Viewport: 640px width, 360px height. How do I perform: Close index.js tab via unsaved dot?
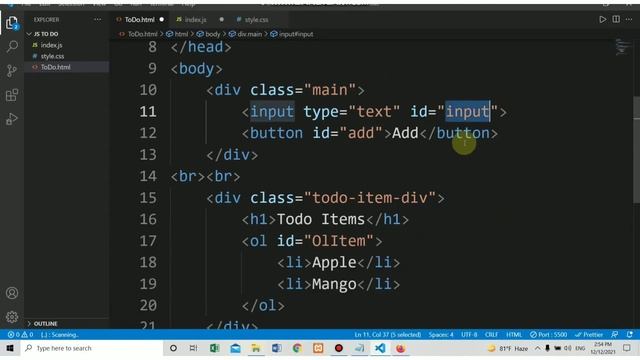coord(221,20)
